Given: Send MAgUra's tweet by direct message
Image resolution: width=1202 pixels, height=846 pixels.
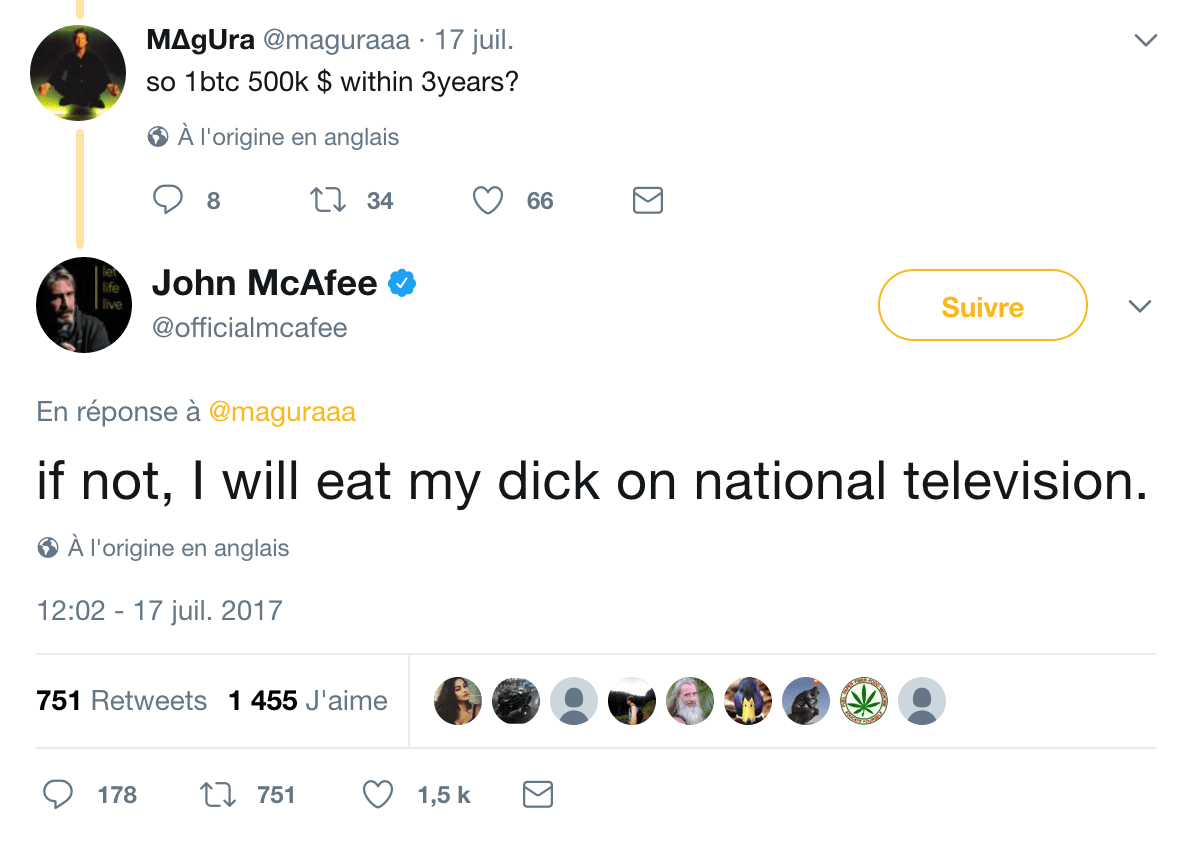Looking at the screenshot, I should pos(648,201).
